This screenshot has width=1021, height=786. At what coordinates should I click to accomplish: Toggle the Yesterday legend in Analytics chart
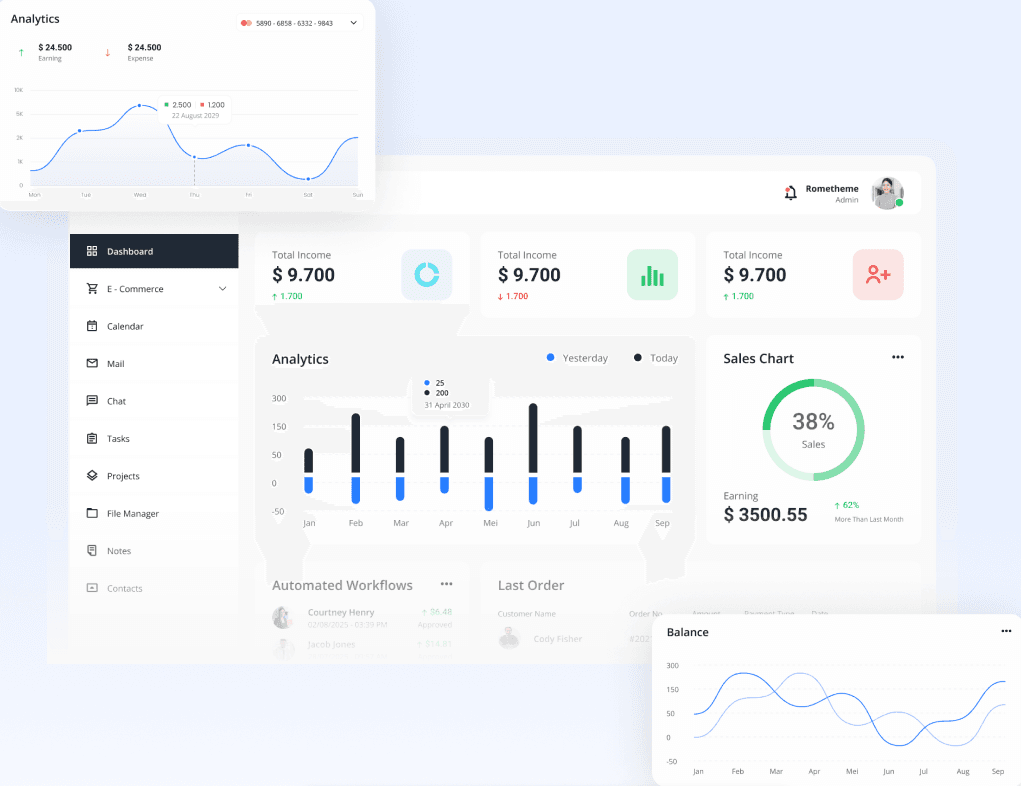pyautogui.click(x=576, y=357)
